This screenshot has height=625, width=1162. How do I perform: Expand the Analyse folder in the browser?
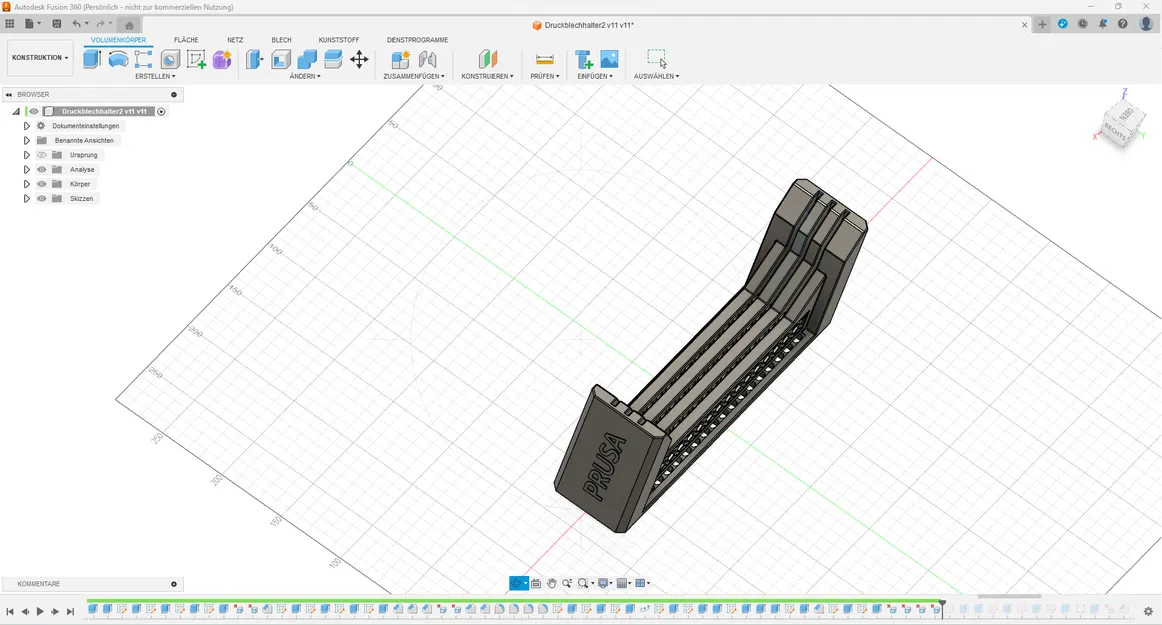tap(26, 169)
